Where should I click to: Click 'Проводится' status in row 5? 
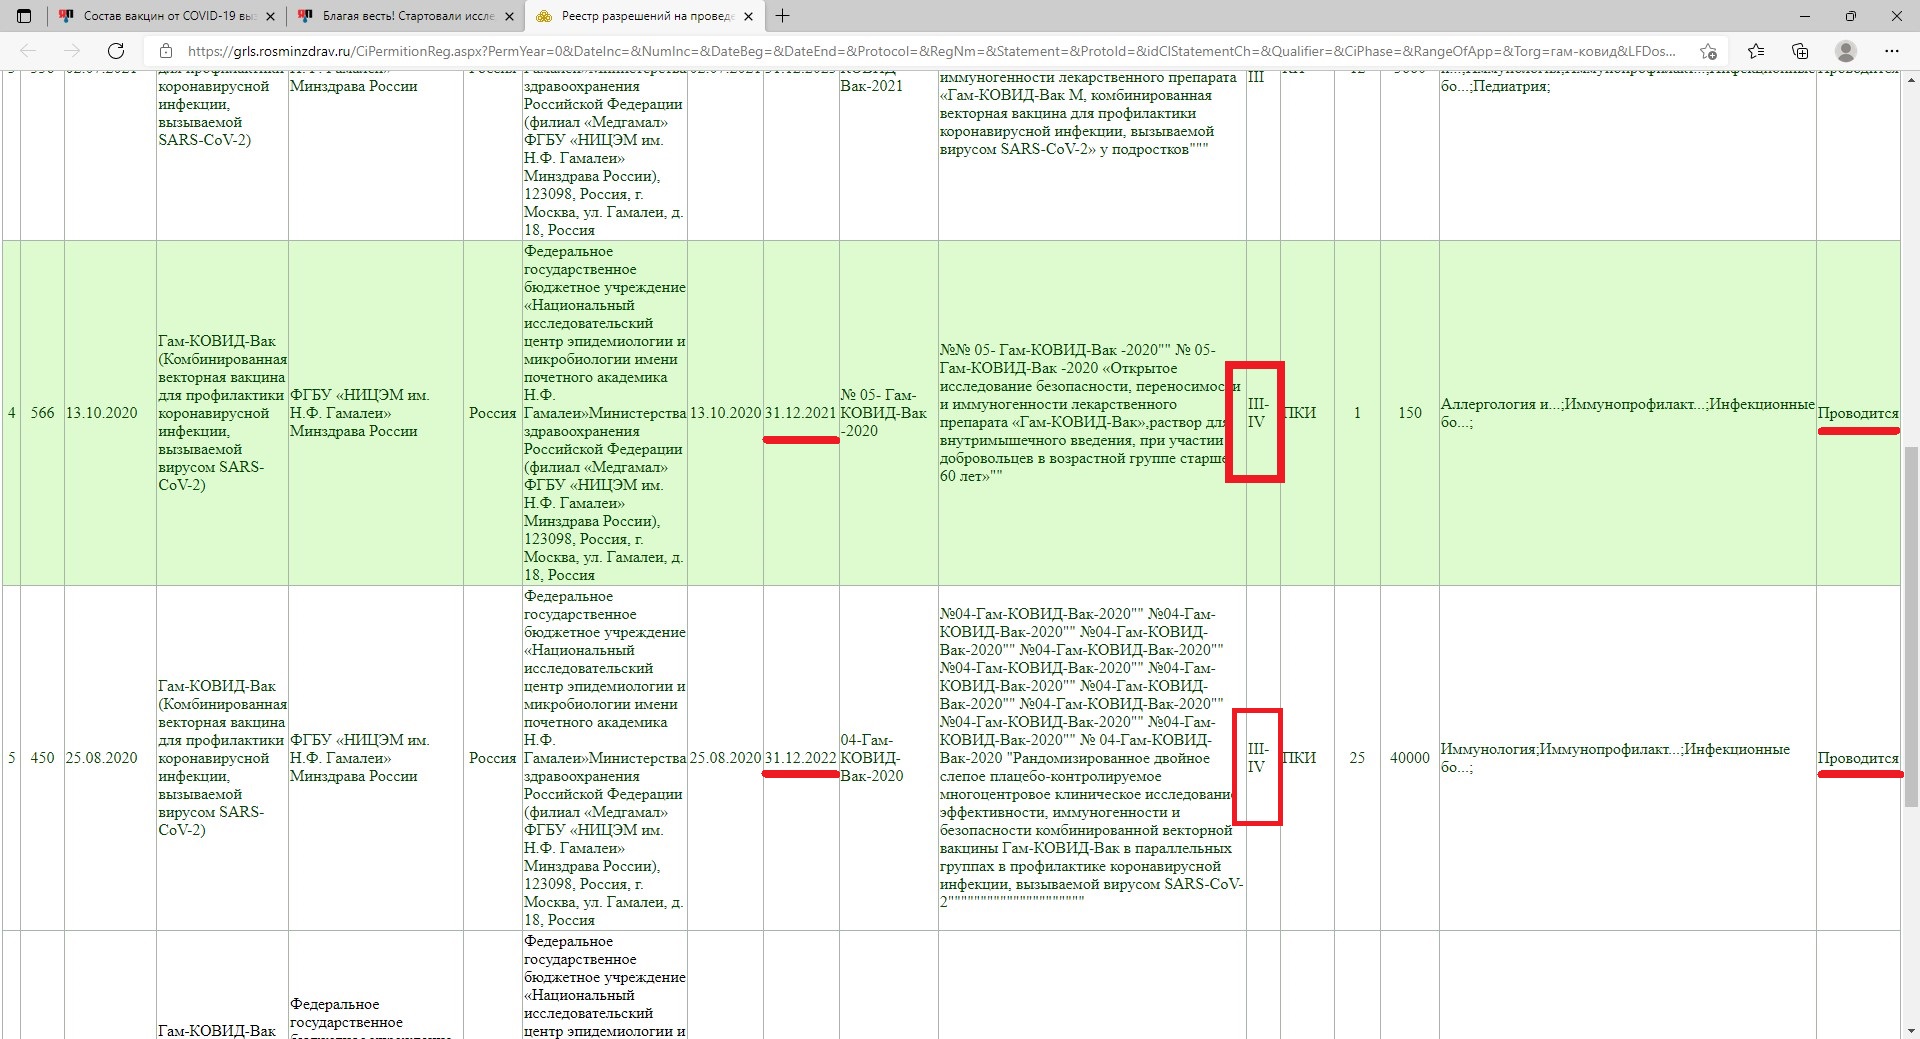click(1858, 758)
